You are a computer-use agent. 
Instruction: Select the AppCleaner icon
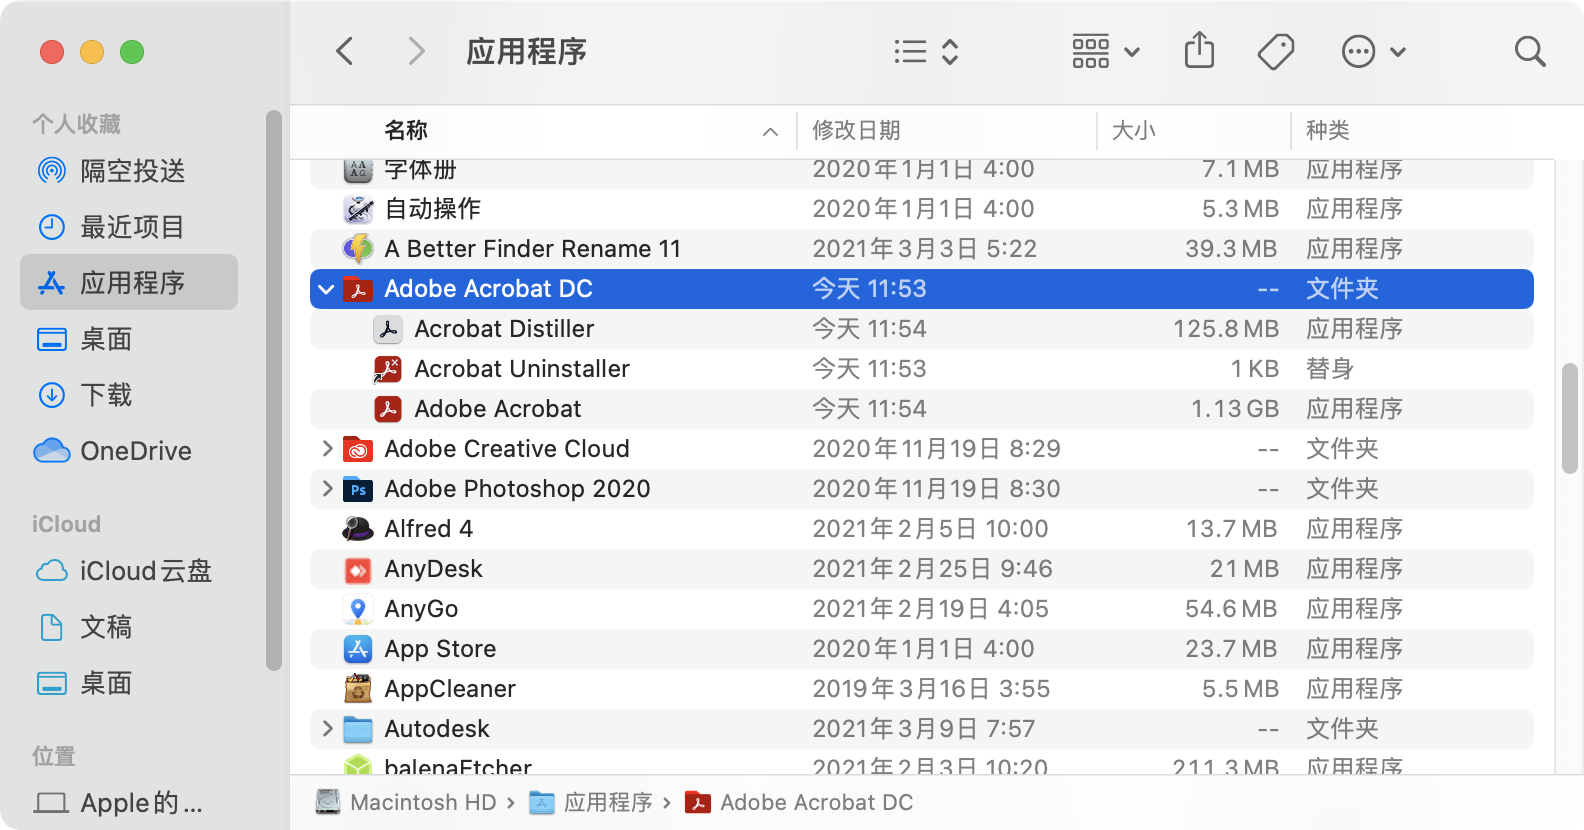click(358, 689)
